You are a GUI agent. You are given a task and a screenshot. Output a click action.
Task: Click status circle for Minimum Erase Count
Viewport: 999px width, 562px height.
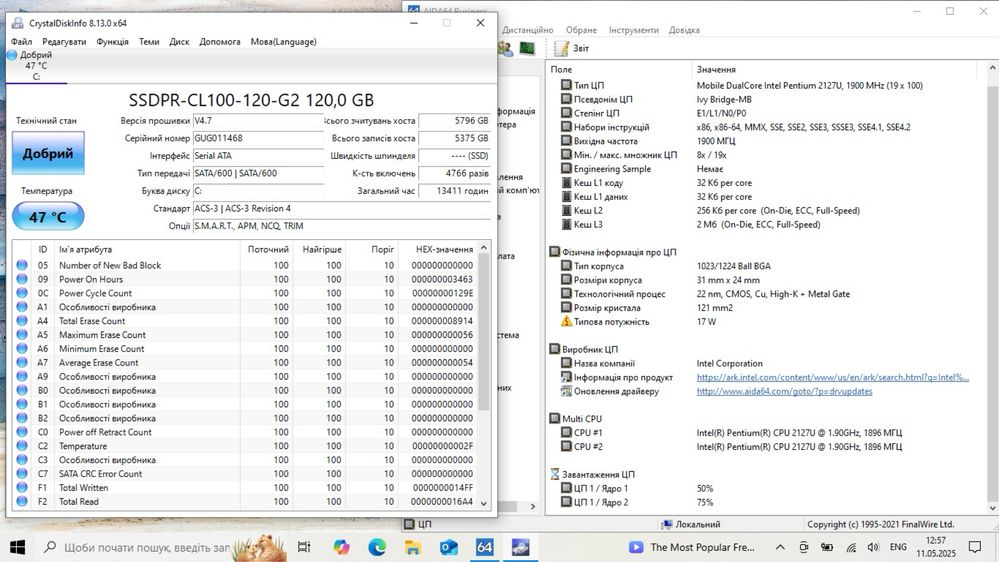click(x=22, y=349)
